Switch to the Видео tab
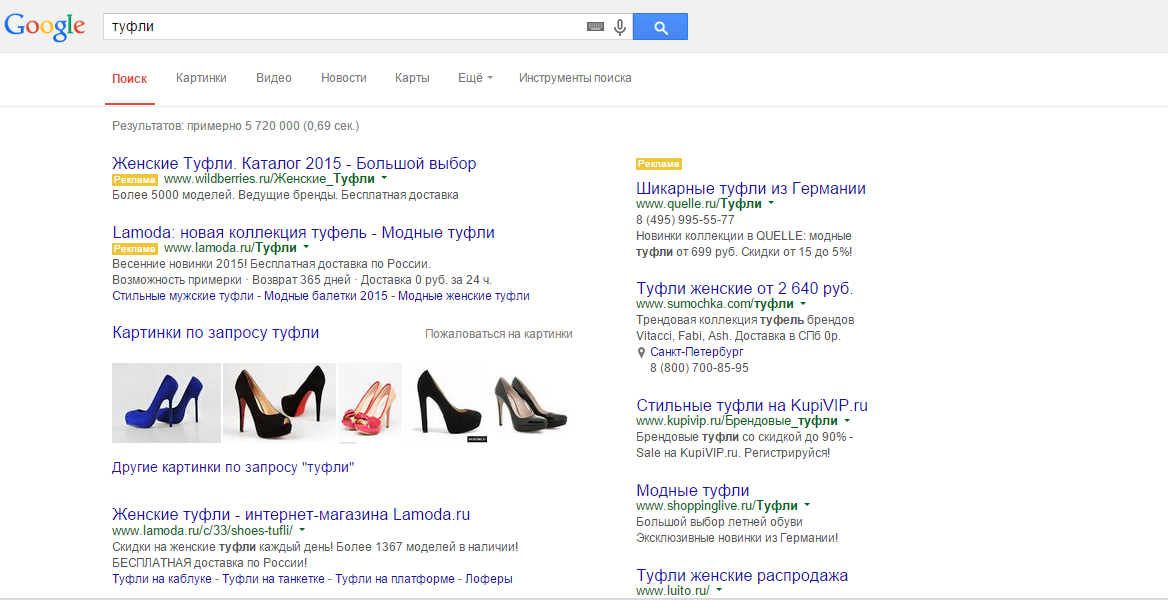 274,78
